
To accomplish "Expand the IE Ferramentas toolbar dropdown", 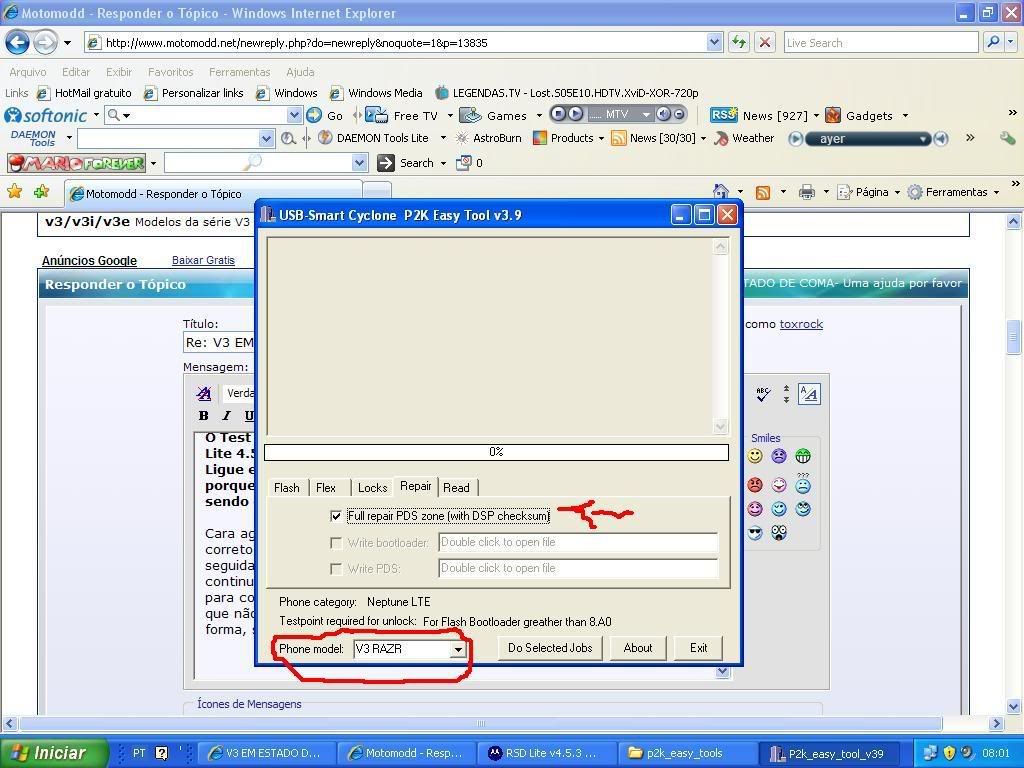I will (x=996, y=193).
